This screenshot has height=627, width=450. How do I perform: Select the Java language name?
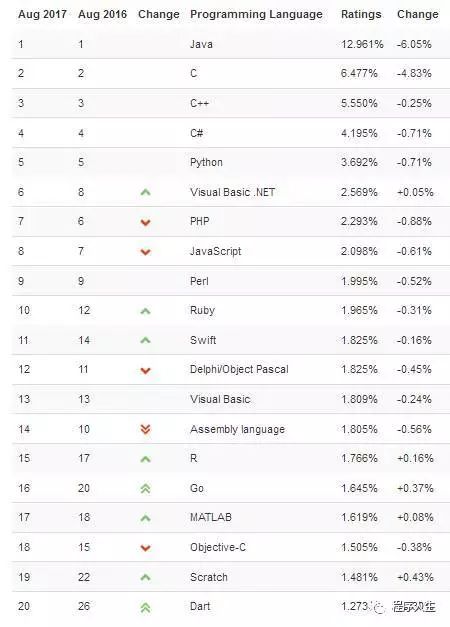(x=201, y=44)
